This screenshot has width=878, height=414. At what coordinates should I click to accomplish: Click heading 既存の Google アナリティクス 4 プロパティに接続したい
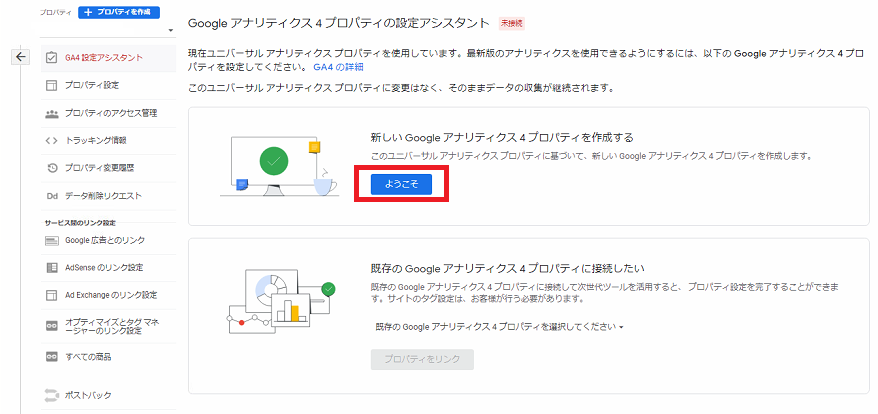(508, 268)
